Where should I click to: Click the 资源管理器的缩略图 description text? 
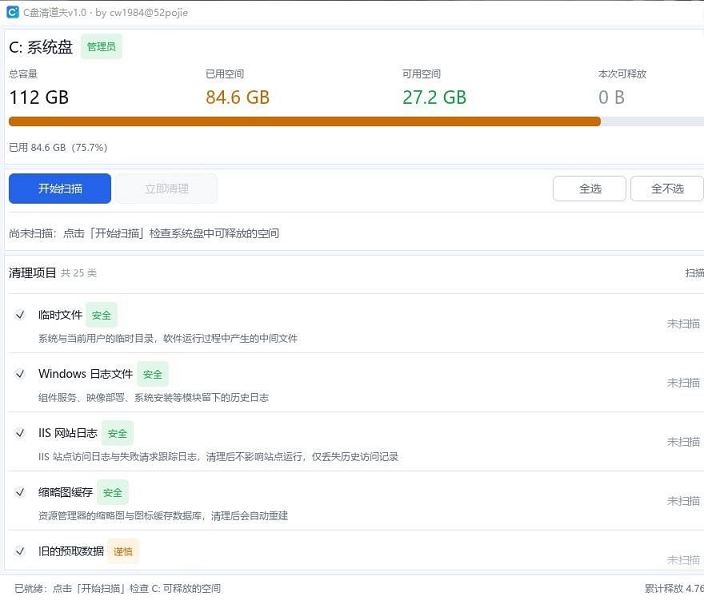point(163,516)
